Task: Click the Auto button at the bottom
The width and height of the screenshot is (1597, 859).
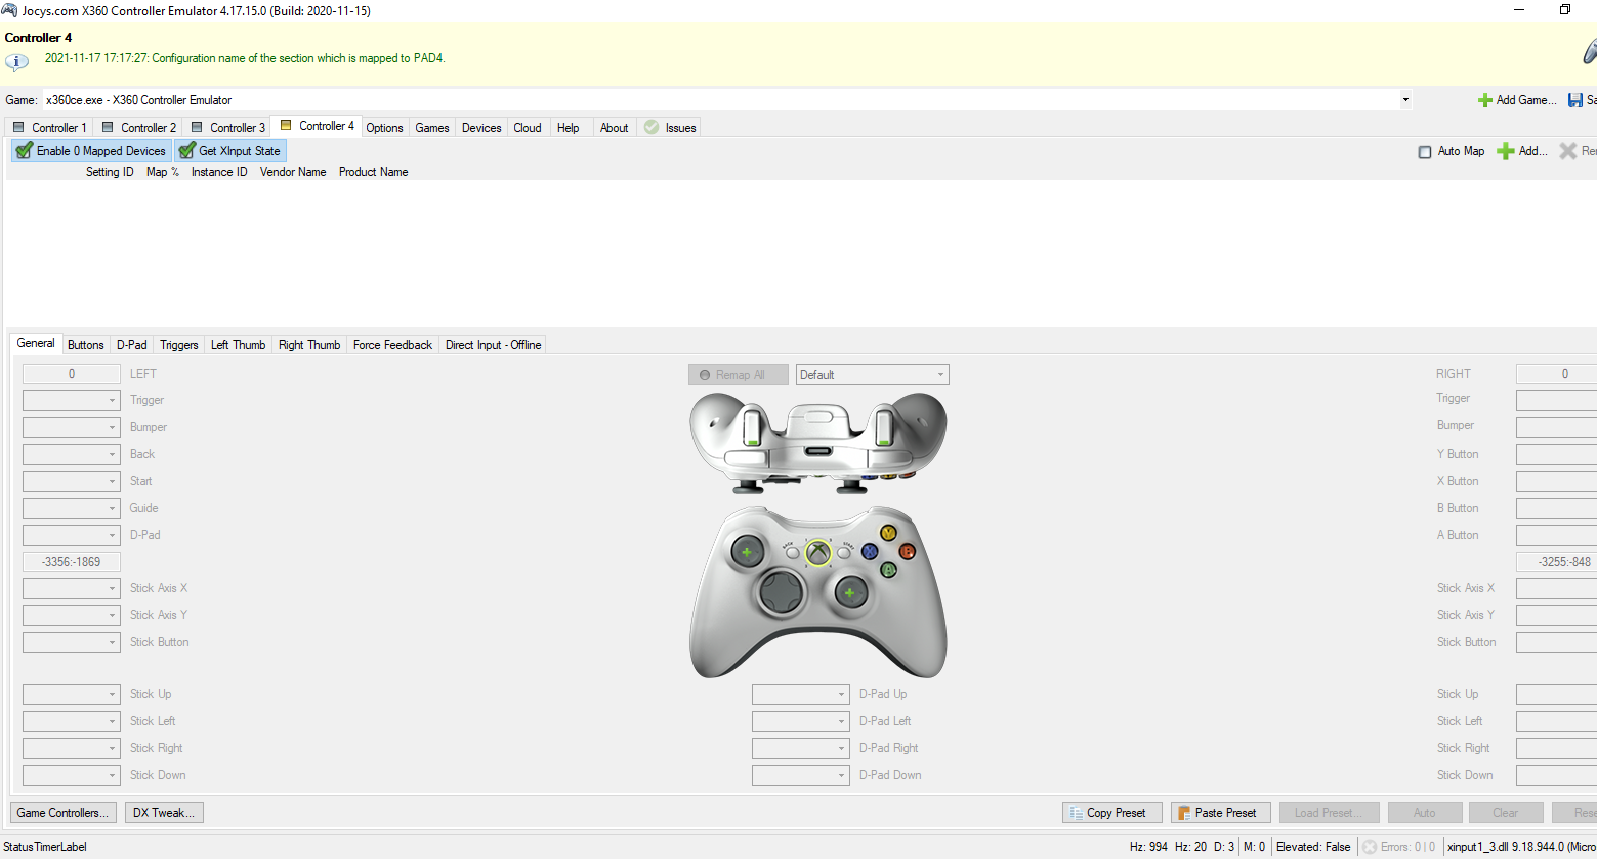Action: 1425,813
